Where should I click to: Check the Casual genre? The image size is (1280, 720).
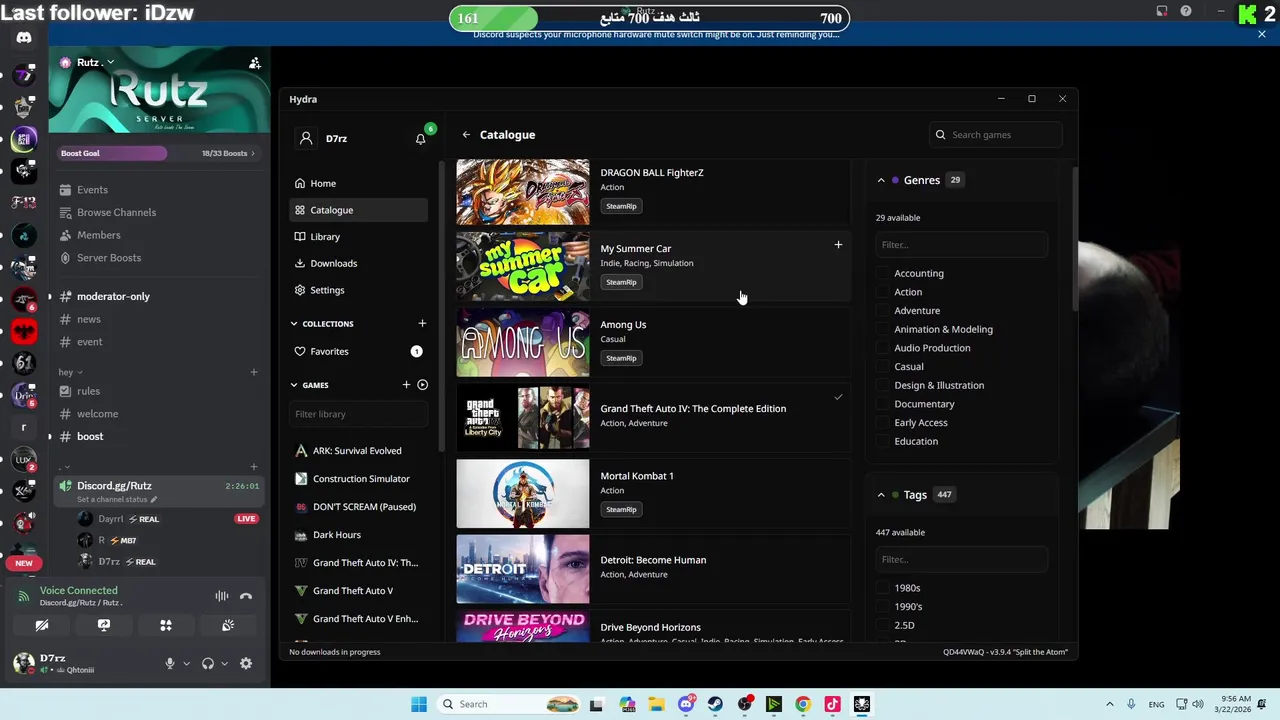883,367
